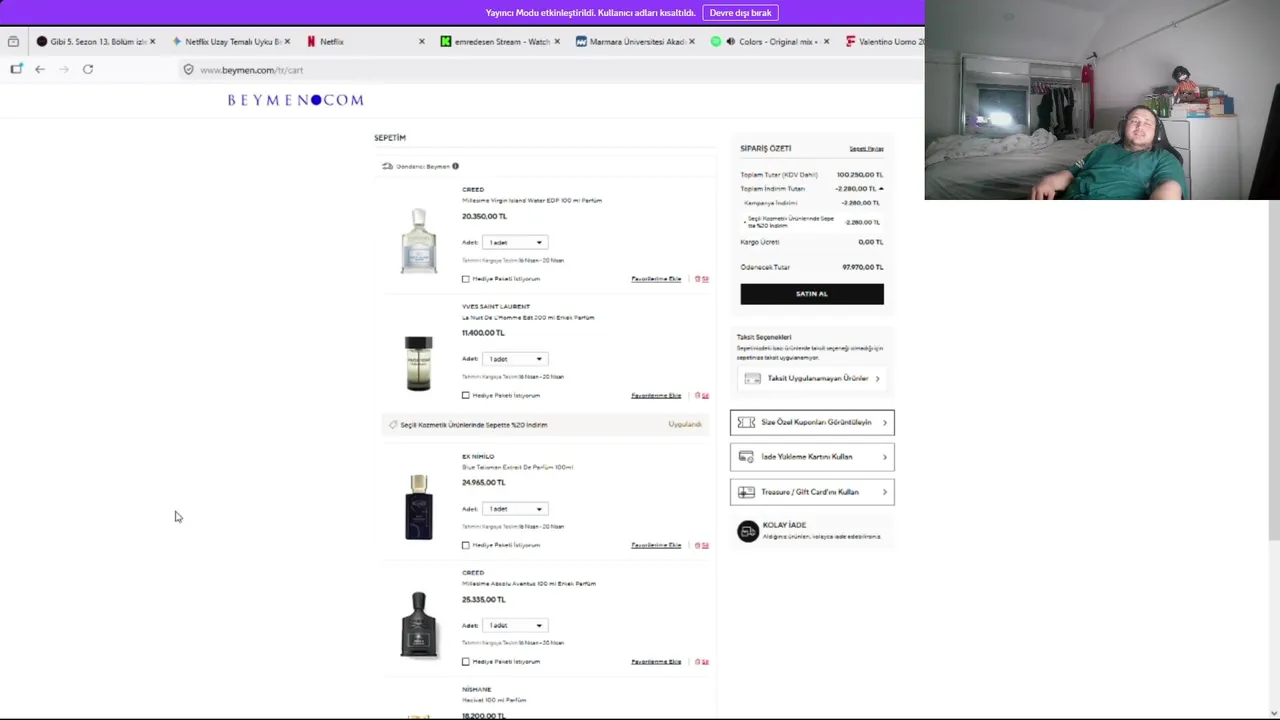Click the Sepeti Paylaş link
The height and width of the screenshot is (720, 1280).
pos(866,148)
